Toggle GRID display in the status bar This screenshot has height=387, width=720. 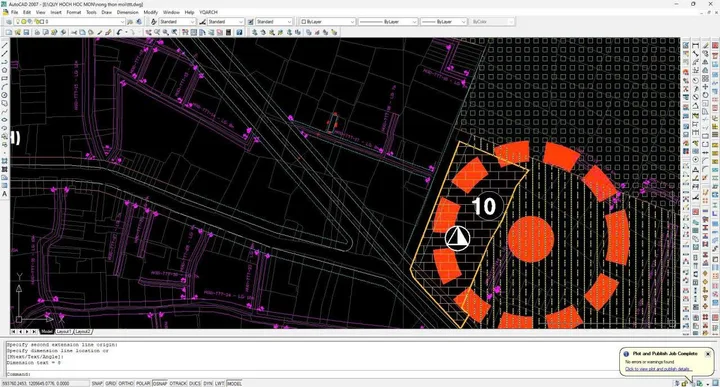point(111,383)
